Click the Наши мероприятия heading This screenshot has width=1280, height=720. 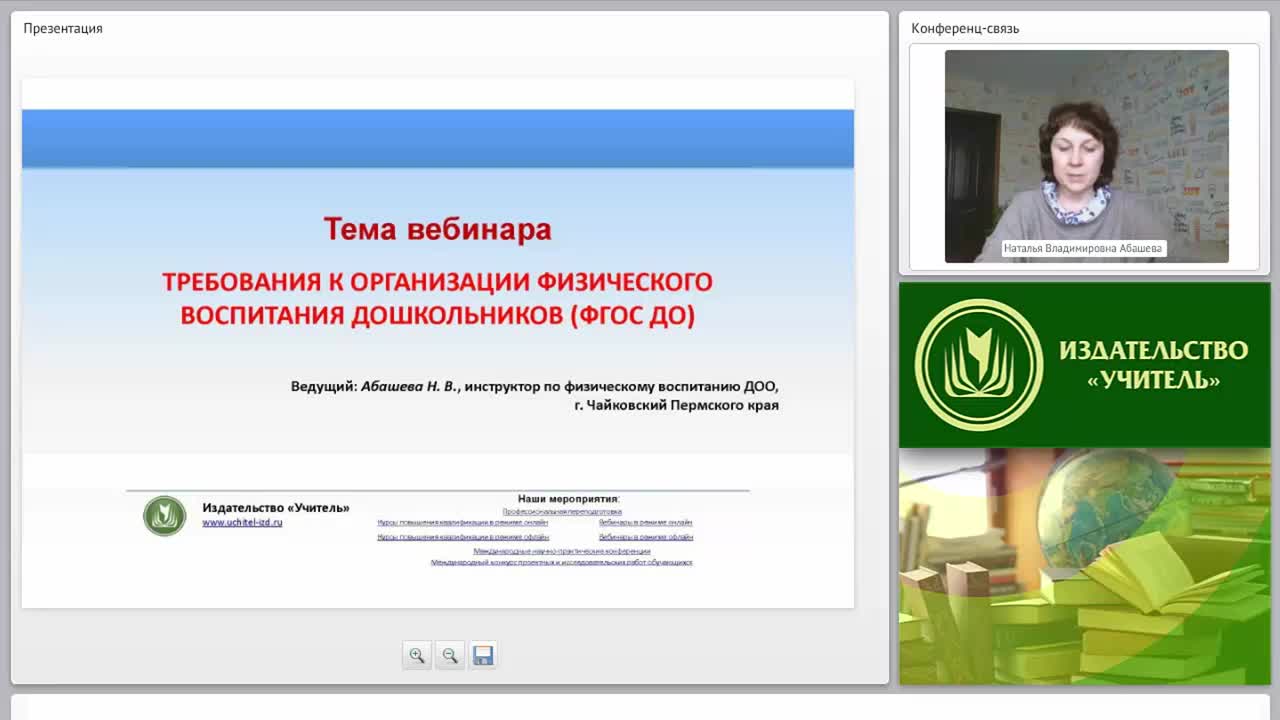(x=569, y=498)
